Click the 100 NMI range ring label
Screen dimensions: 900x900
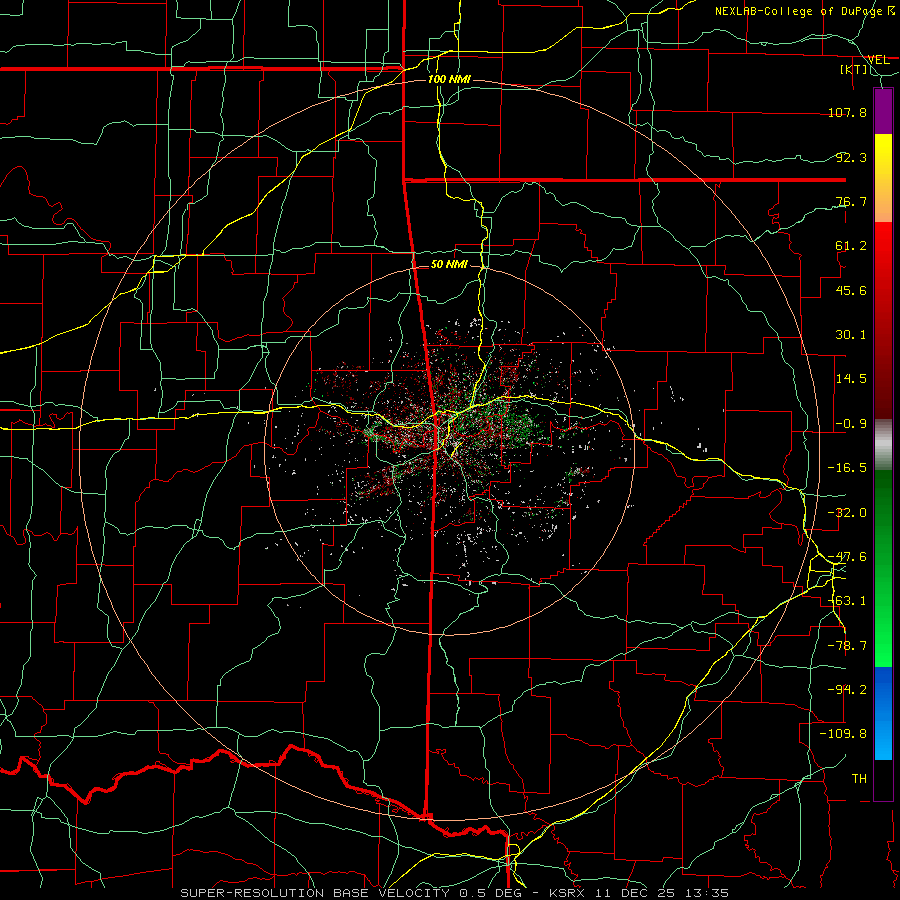pos(449,79)
